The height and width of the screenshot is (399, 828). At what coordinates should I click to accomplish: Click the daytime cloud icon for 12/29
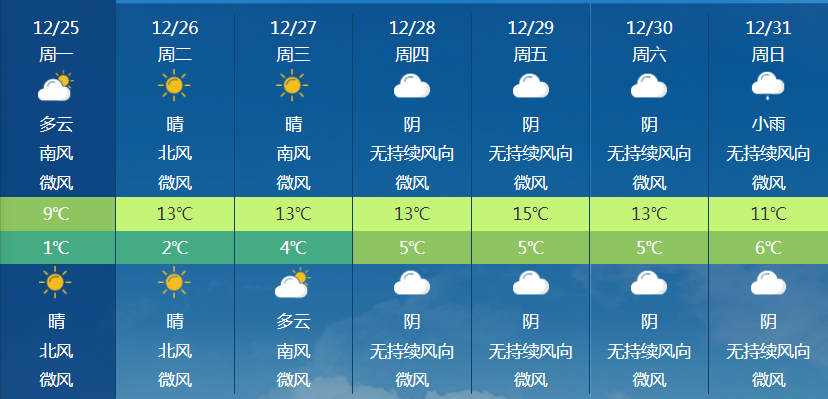point(531,86)
